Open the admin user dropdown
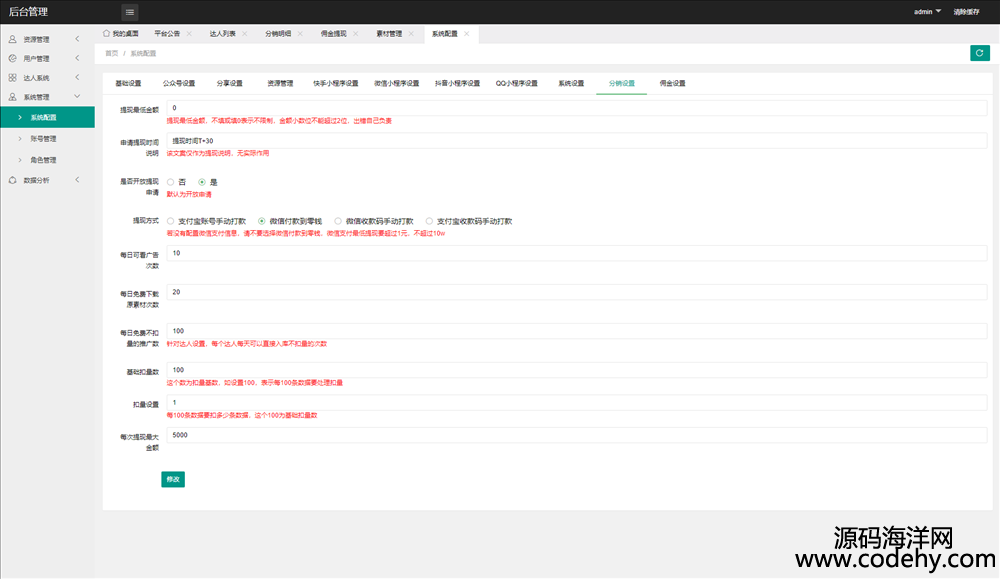This screenshot has height=579, width=1000. coord(927,12)
